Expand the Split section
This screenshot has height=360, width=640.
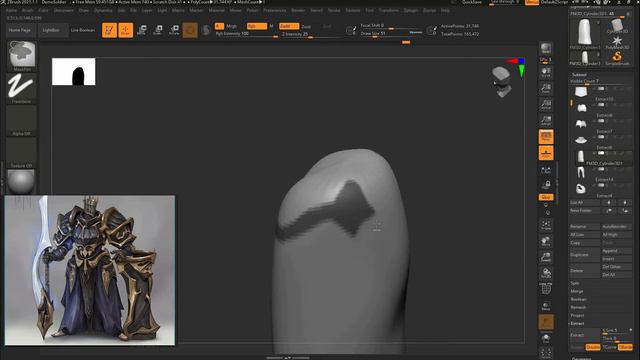pos(575,283)
